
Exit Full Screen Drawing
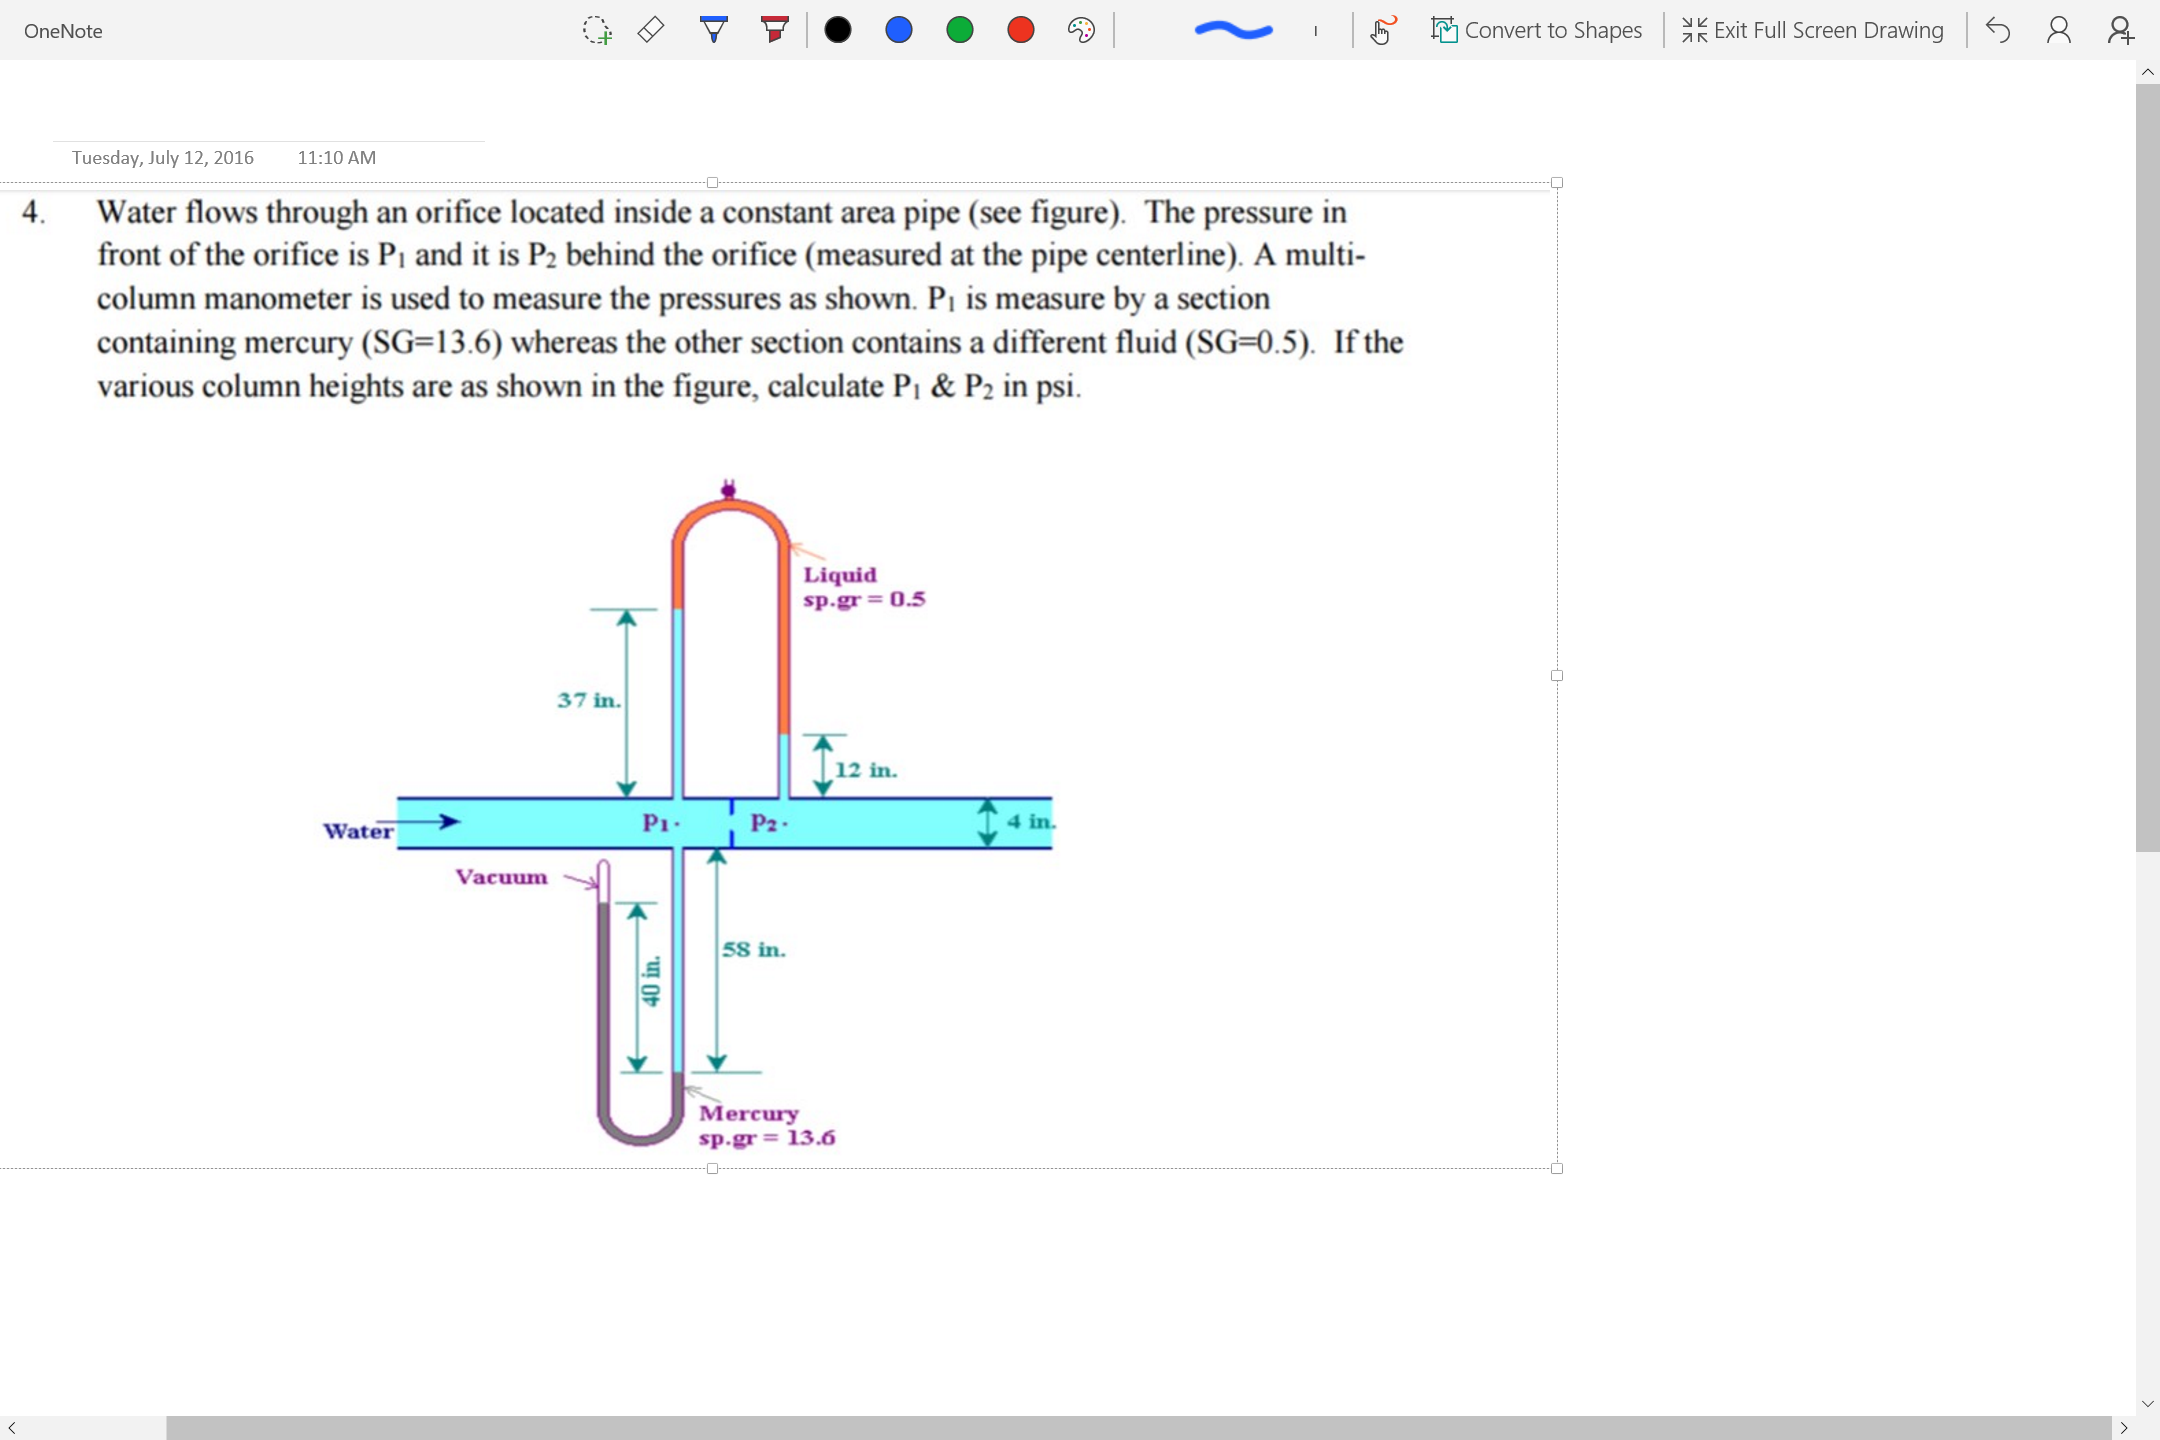tap(1810, 30)
